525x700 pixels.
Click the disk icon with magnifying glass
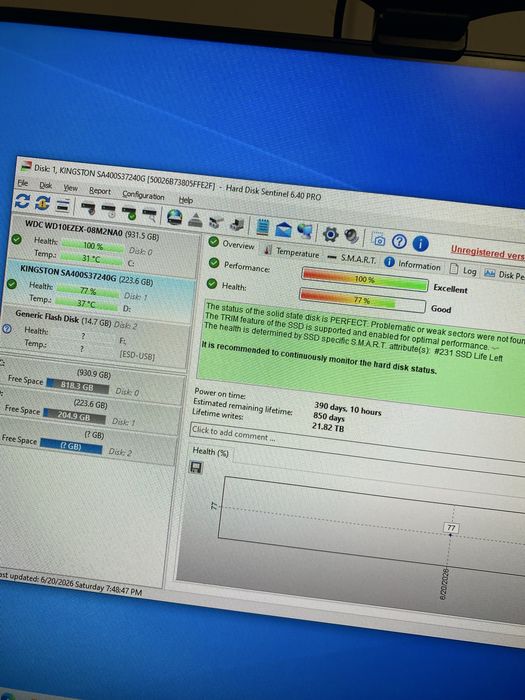coord(150,215)
